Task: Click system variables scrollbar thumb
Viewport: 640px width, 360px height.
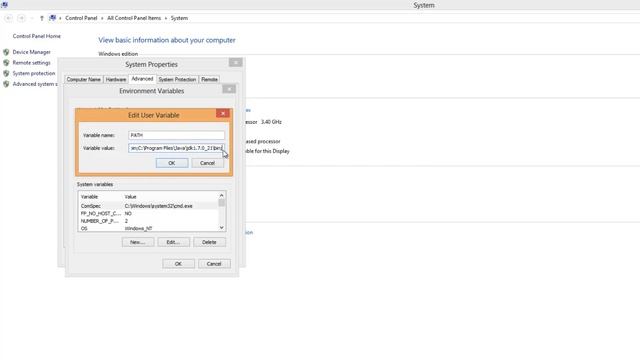Action: click(x=222, y=203)
